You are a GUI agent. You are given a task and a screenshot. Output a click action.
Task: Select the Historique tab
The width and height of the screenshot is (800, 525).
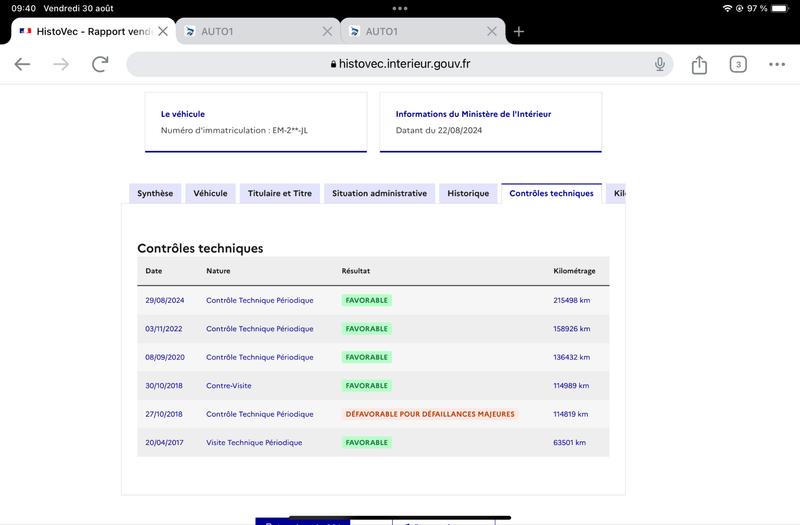[x=468, y=193]
